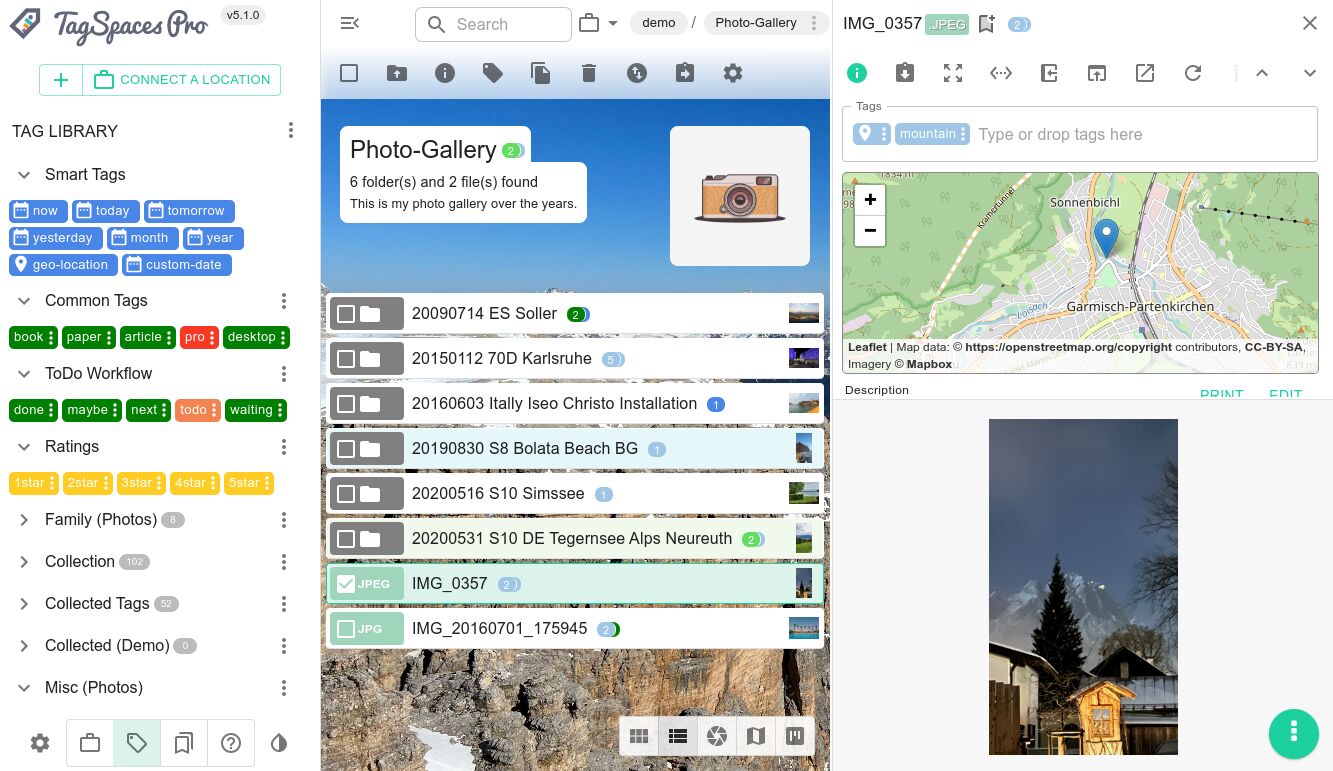Click the Mapbox link
This screenshot has width=1333, height=771.
(x=929, y=364)
